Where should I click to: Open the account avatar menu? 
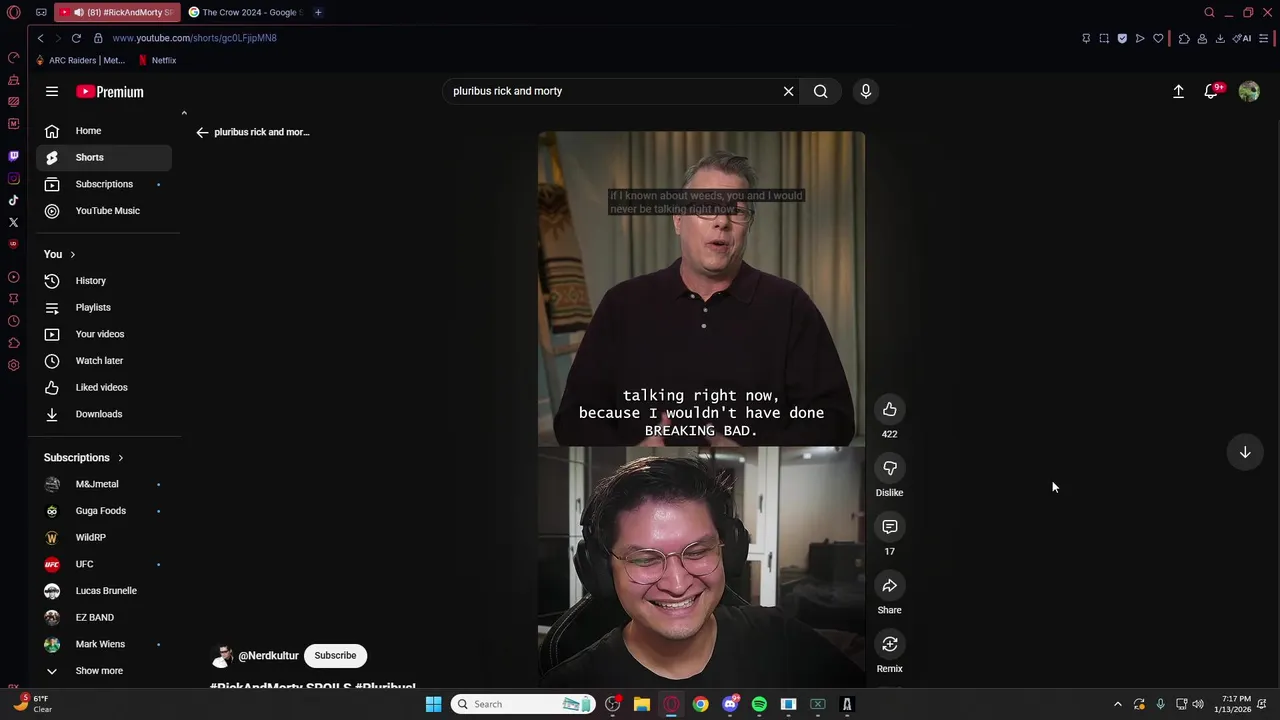click(x=1249, y=91)
